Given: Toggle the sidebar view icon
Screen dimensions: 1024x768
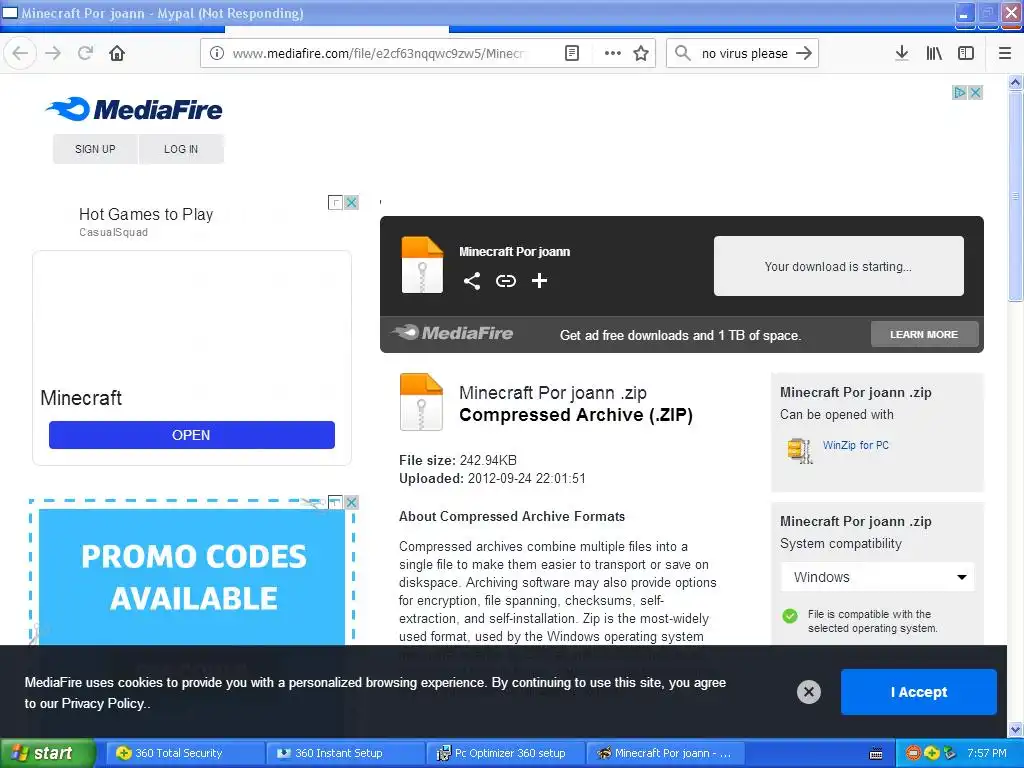Looking at the screenshot, I should click(x=966, y=53).
